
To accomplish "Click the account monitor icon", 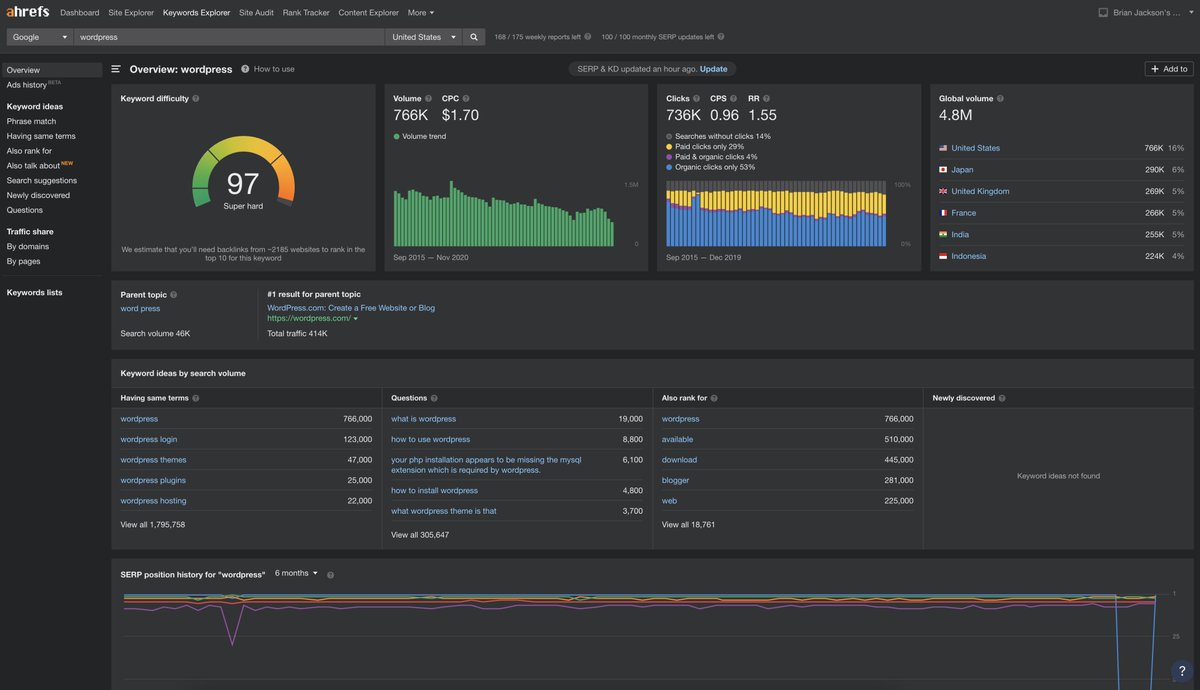I will tap(1103, 13).
